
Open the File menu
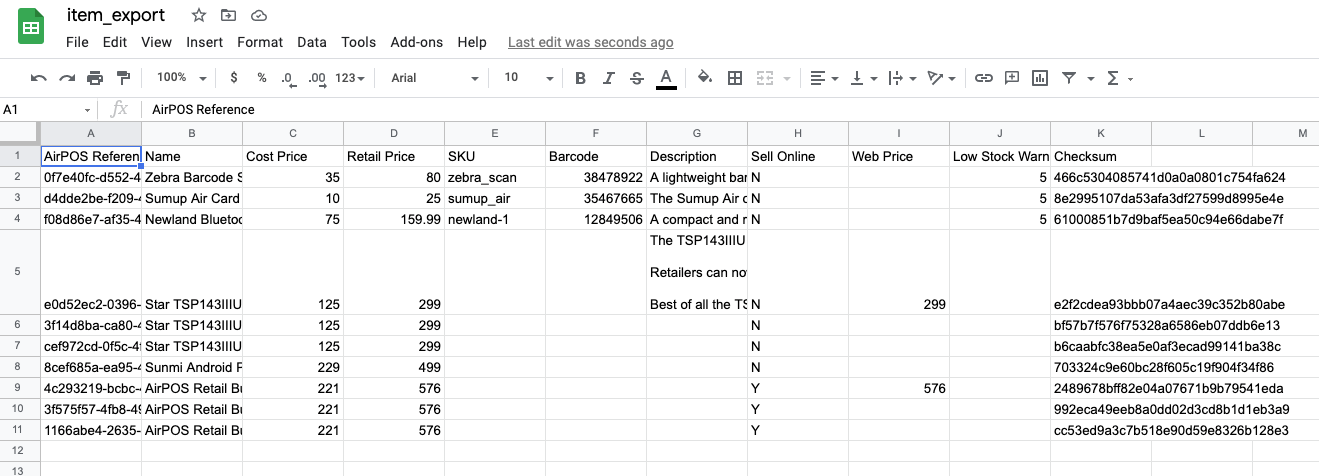point(77,42)
